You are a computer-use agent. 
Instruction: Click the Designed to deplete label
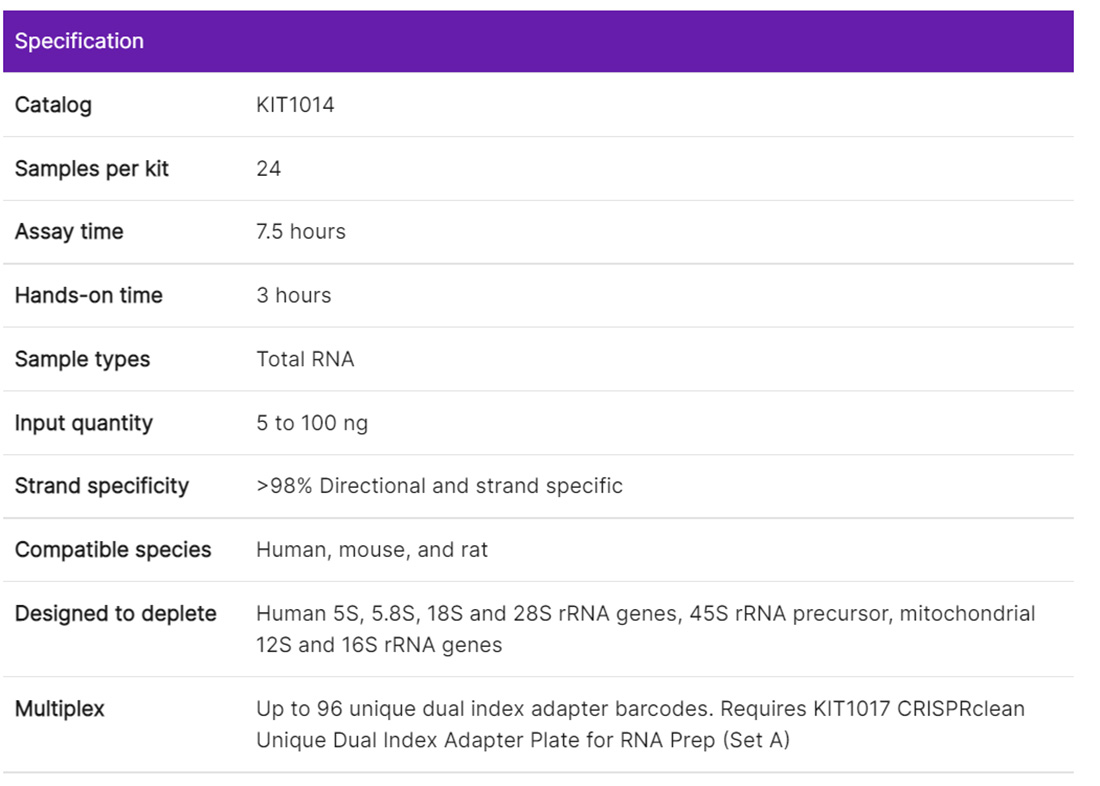(116, 614)
